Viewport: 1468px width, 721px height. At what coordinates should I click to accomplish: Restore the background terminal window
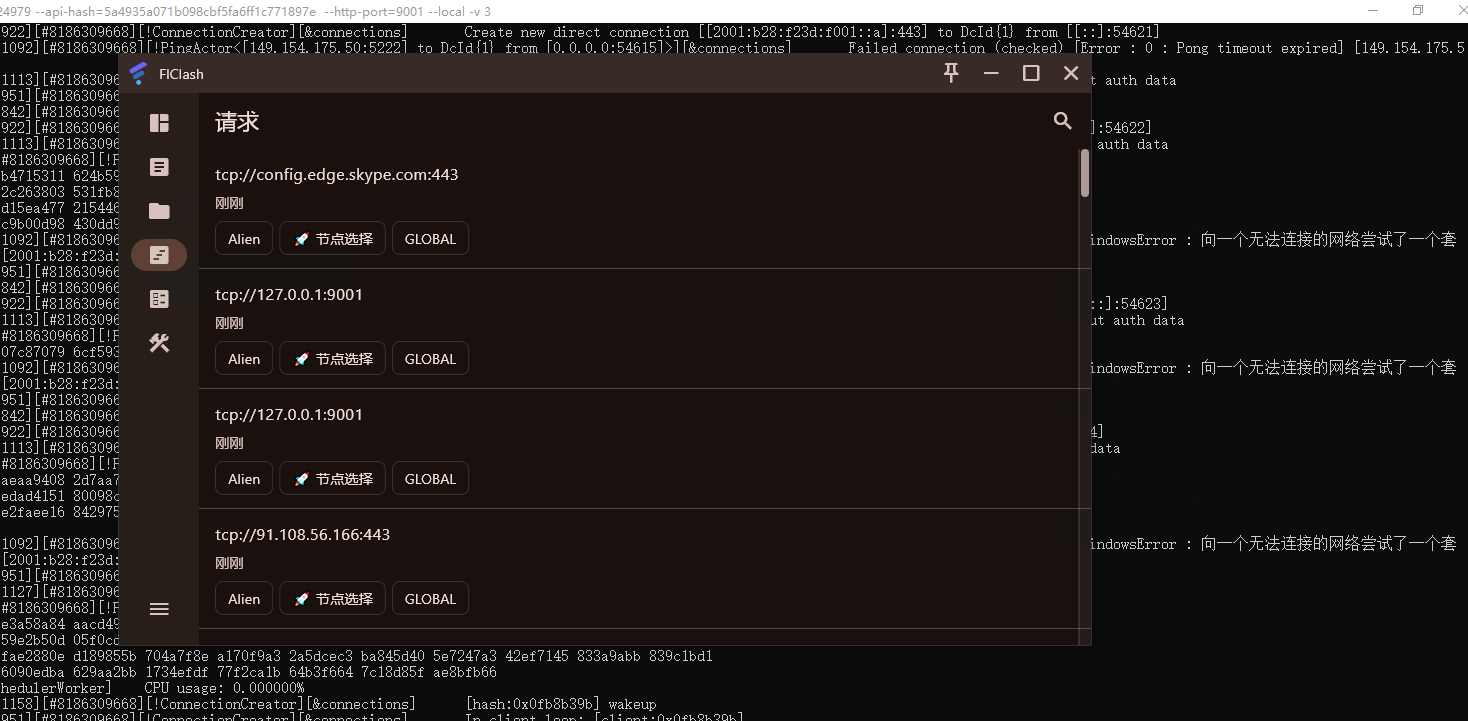pos(1417,10)
